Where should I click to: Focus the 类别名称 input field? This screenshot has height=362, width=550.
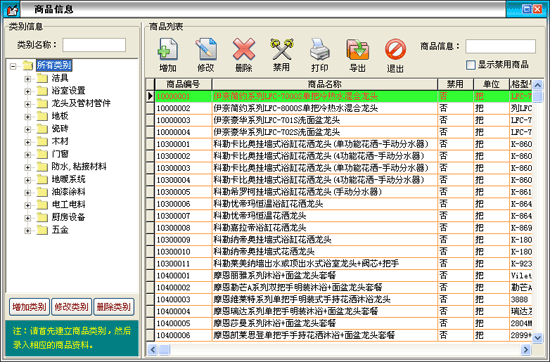(94, 45)
